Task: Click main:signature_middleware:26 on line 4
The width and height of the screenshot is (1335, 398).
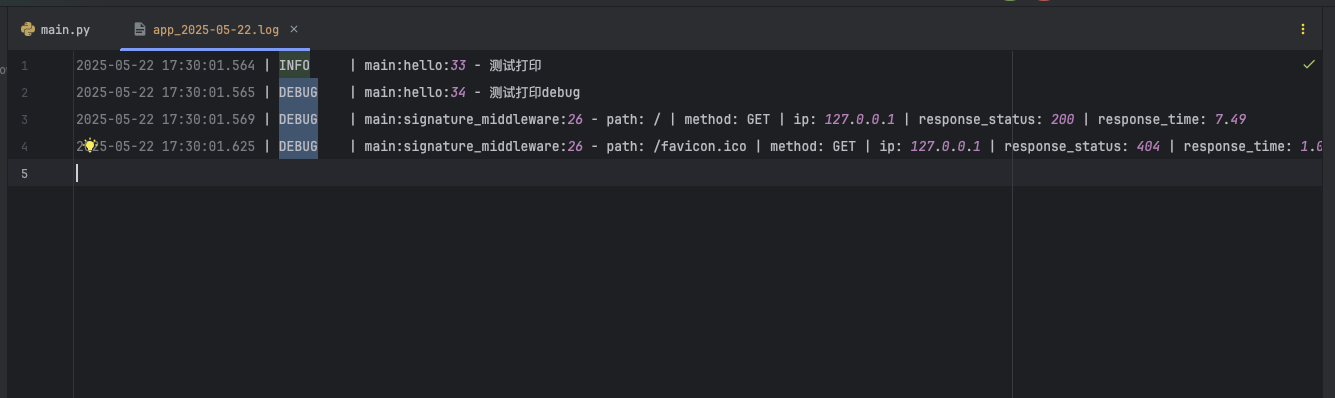Action: pos(473,147)
